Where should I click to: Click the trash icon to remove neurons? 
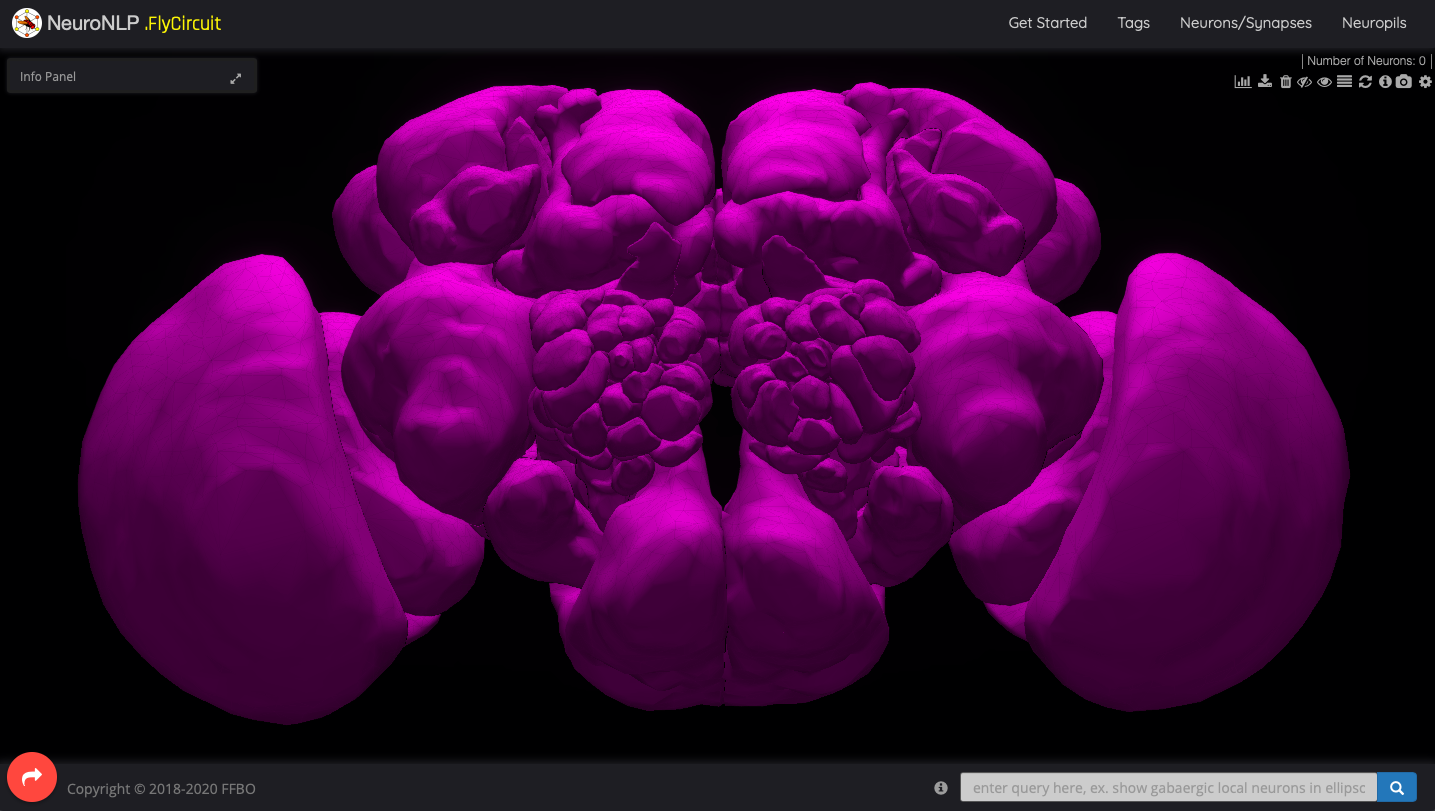click(x=1286, y=82)
